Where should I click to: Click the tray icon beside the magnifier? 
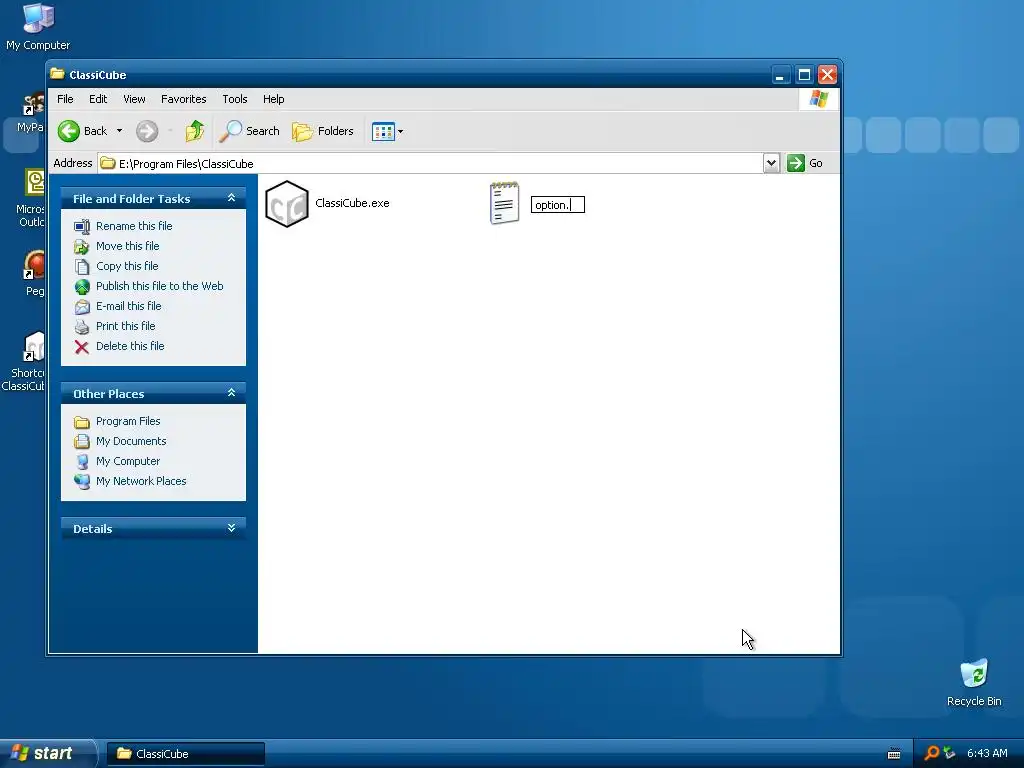point(949,753)
